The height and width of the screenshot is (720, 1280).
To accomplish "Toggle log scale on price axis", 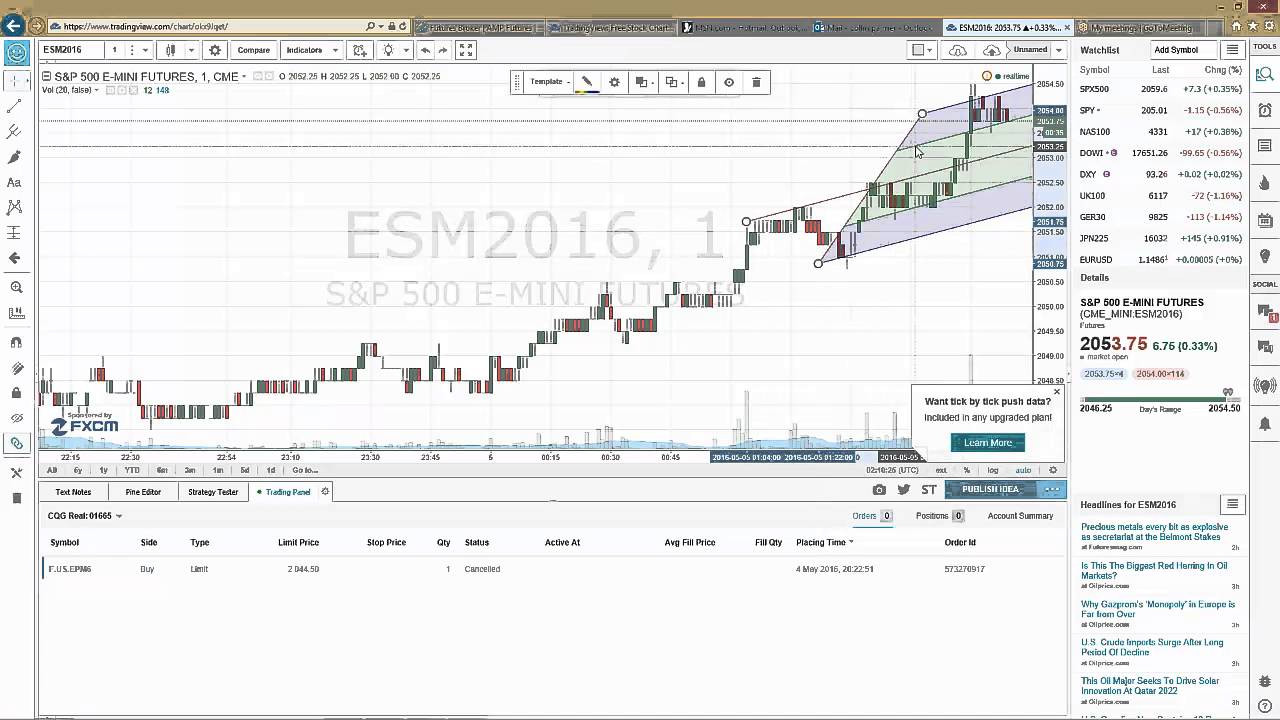I will 993,470.
